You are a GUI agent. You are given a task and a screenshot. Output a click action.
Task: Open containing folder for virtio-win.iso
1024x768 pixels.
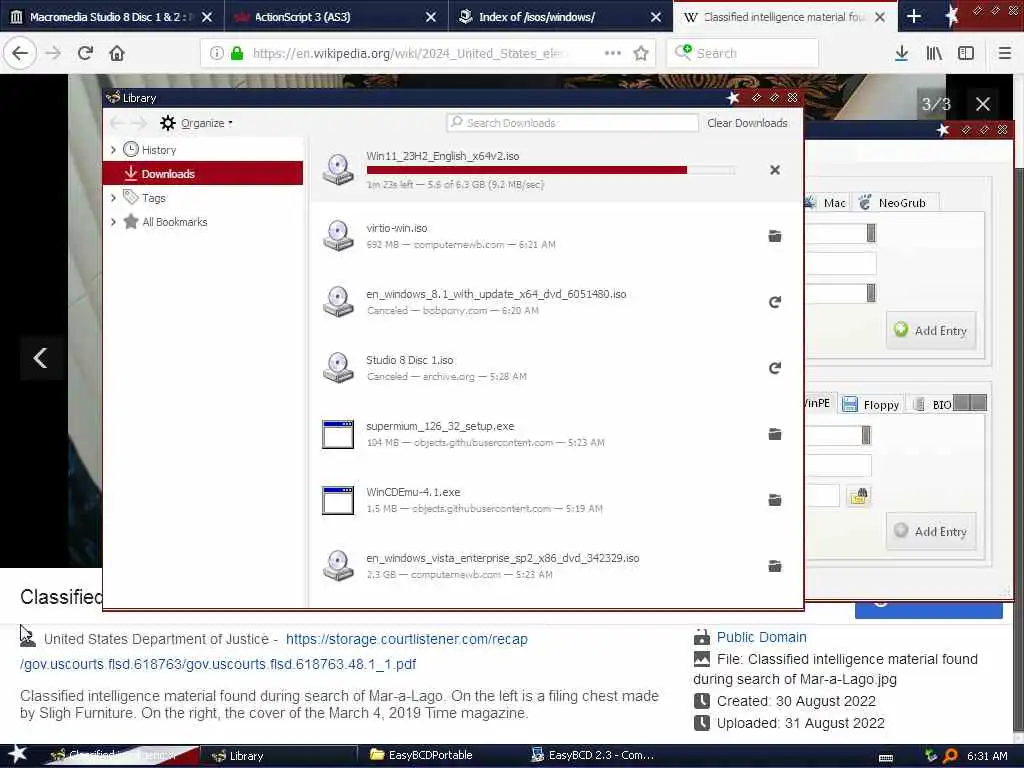click(x=775, y=236)
